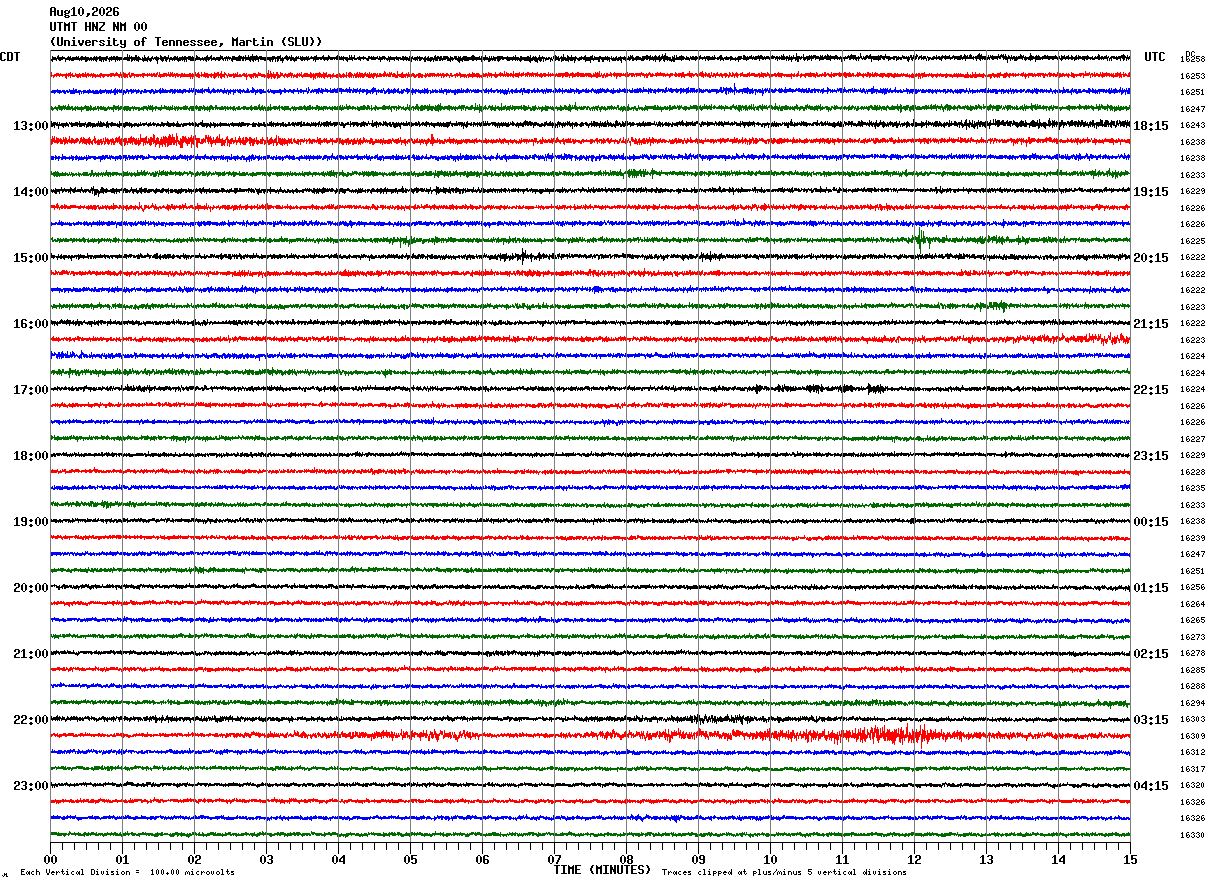Click the '18:15' UTC time label
This screenshot has width=1210, height=886.
[1151, 126]
